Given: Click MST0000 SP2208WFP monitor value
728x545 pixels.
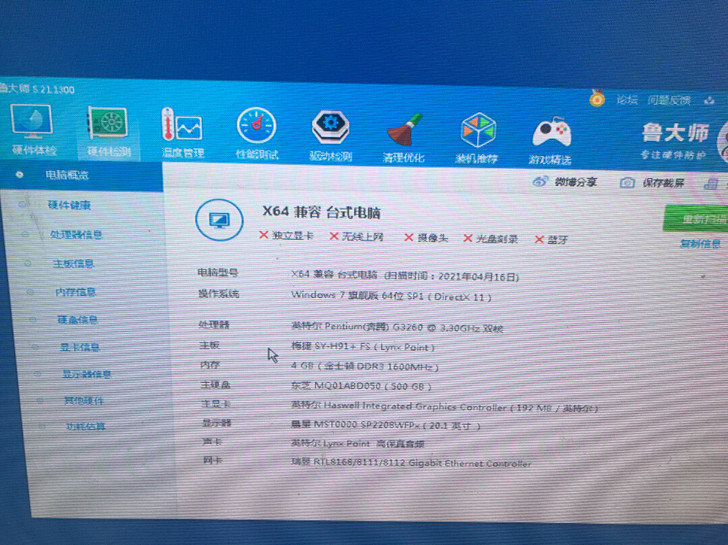Looking at the screenshot, I should click(x=385, y=425).
